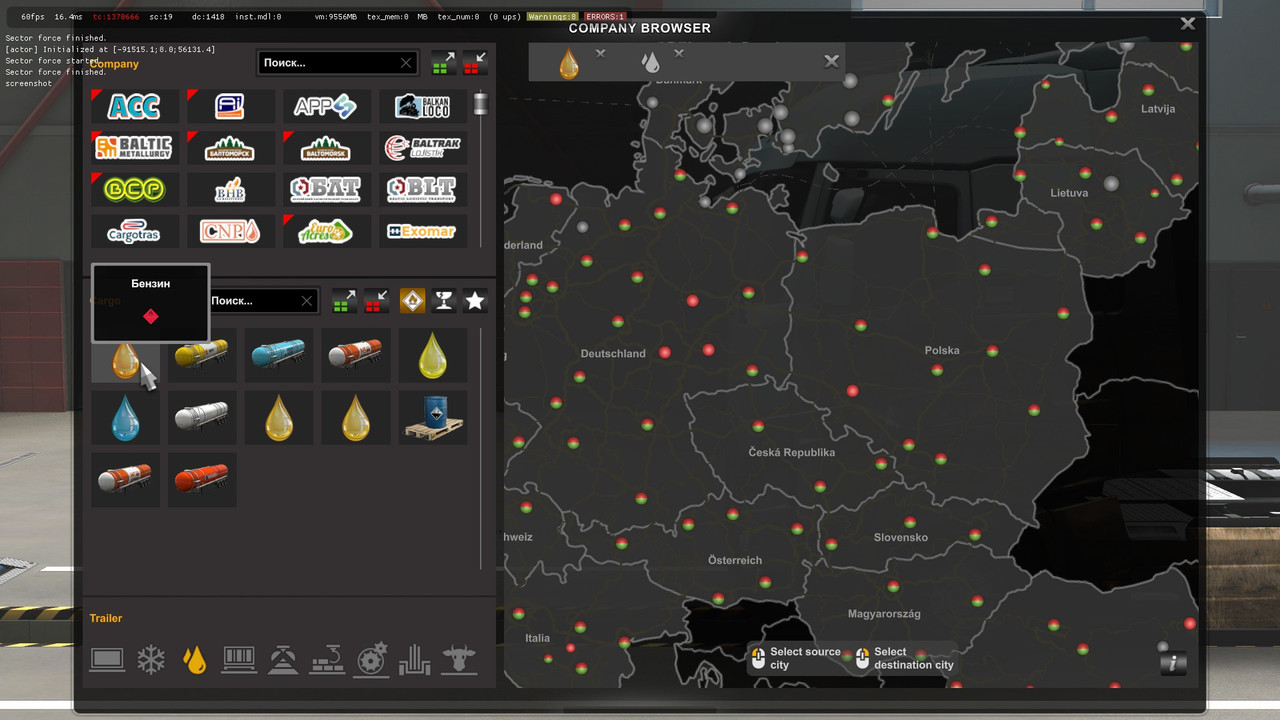Screen dimensions: 1280x720
Task: Select the BLT Baltic Logistic Transport logo
Action: pyautogui.click(x=423, y=189)
